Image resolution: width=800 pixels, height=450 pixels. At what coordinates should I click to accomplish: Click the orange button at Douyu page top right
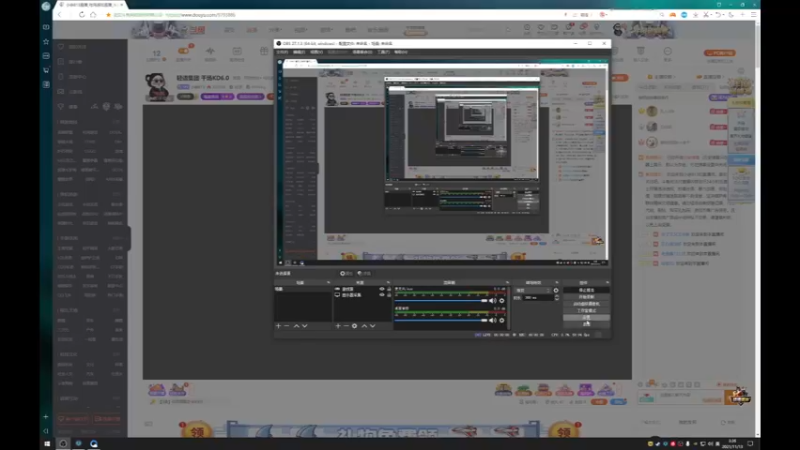(x=720, y=53)
